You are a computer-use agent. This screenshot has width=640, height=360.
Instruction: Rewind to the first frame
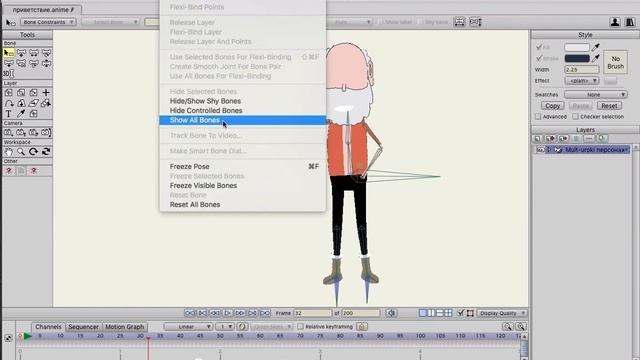pyautogui.click(x=190, y=313)
